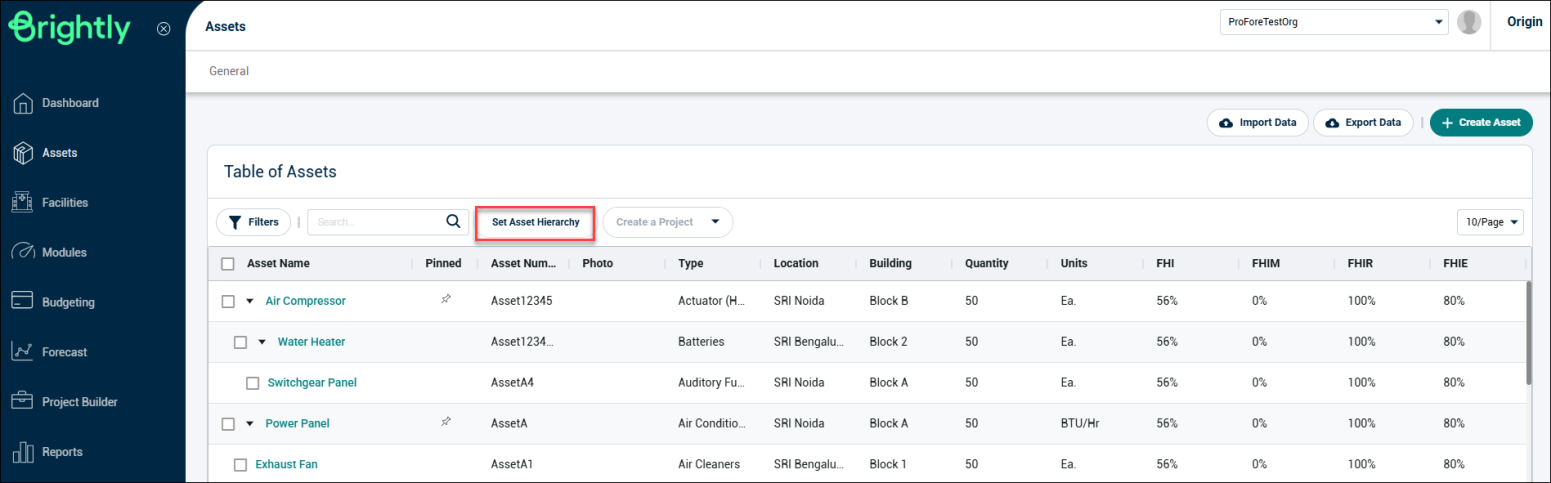
Task: Open Modules gauge icon
Action: click(23, 253)
